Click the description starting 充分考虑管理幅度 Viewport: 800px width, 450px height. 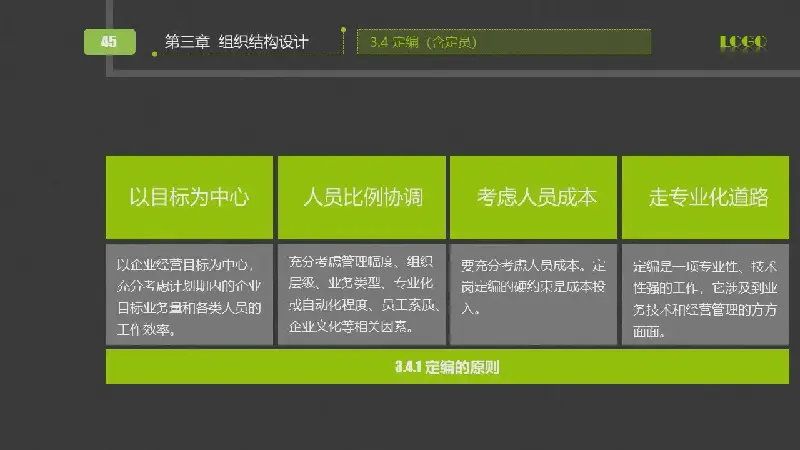[362, 294]
